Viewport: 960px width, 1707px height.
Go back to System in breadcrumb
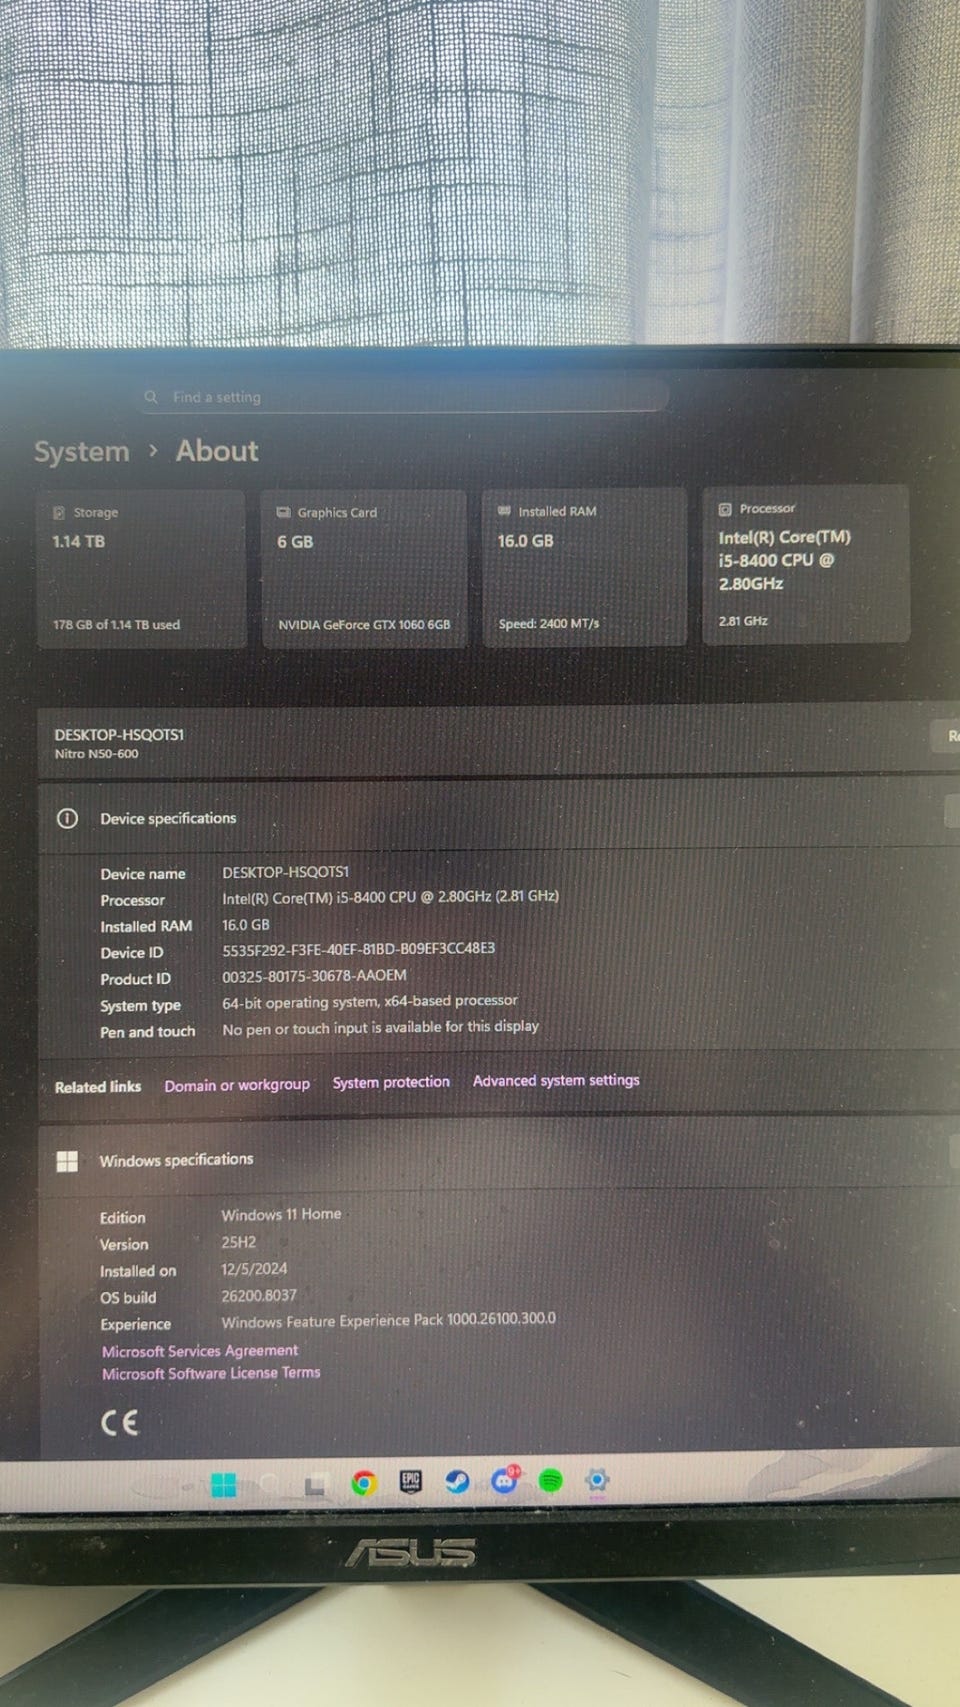pos(82,452)
